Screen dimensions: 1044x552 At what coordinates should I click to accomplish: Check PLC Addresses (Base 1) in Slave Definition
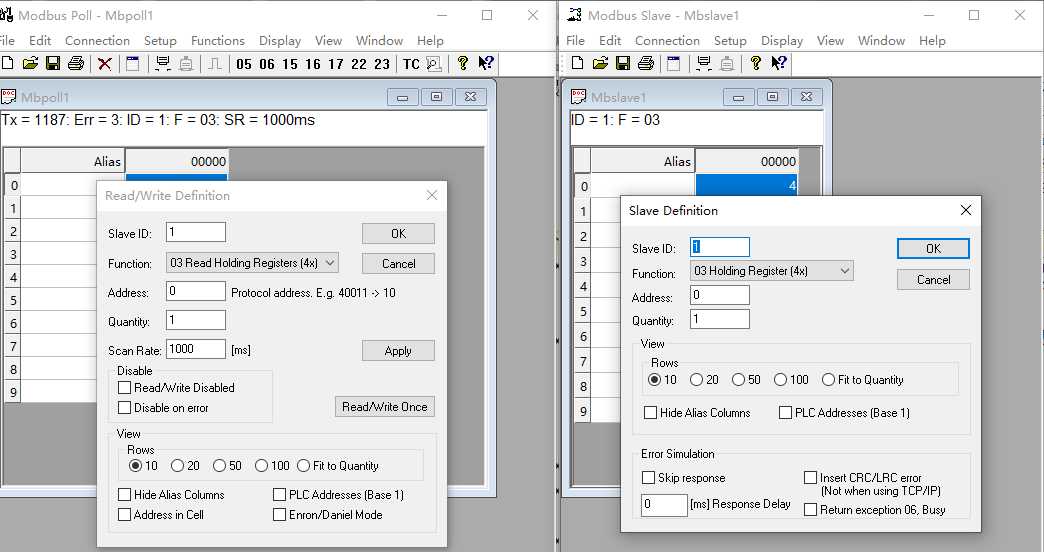click(786, 413)
